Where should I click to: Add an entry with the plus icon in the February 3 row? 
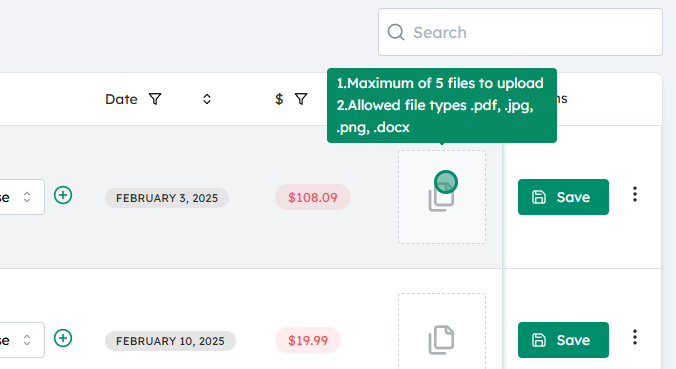coord(63,195)
